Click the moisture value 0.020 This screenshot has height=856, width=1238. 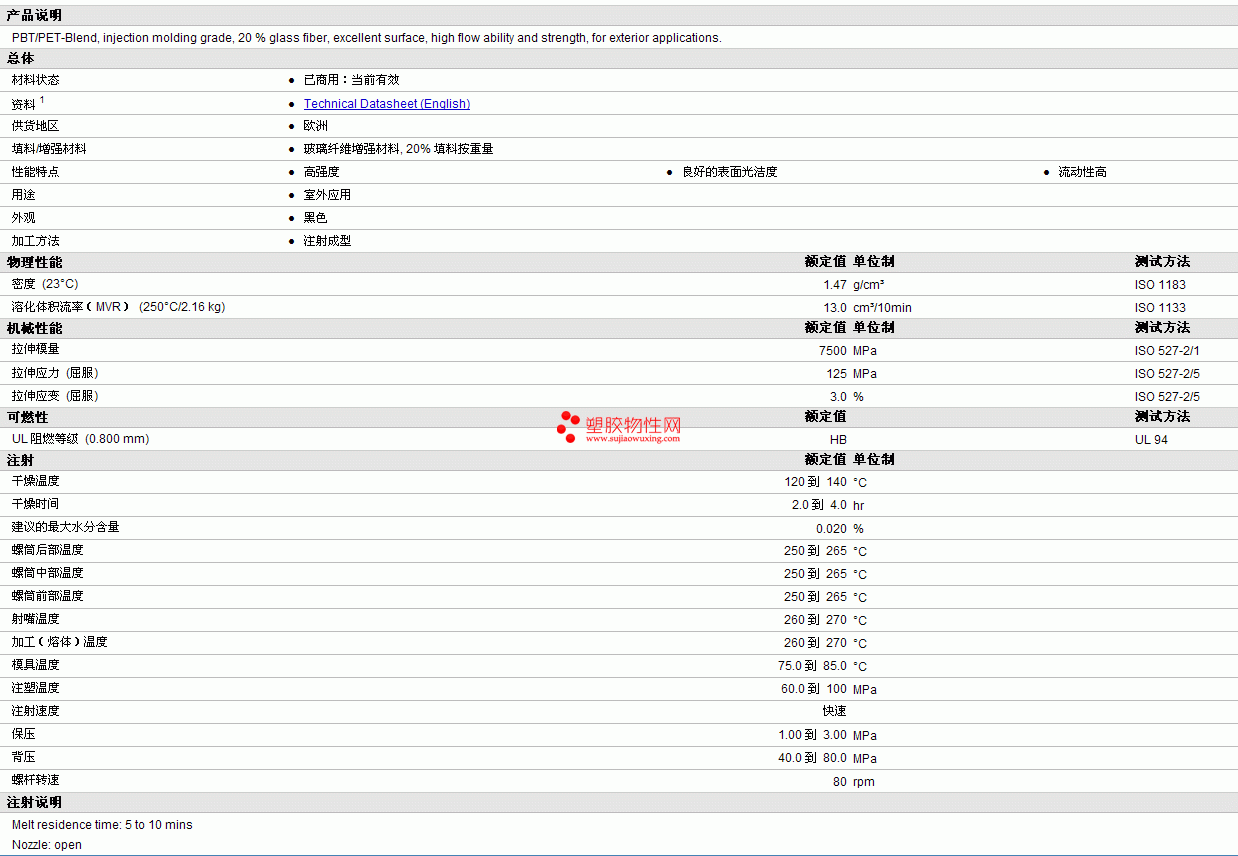point(831,529)
